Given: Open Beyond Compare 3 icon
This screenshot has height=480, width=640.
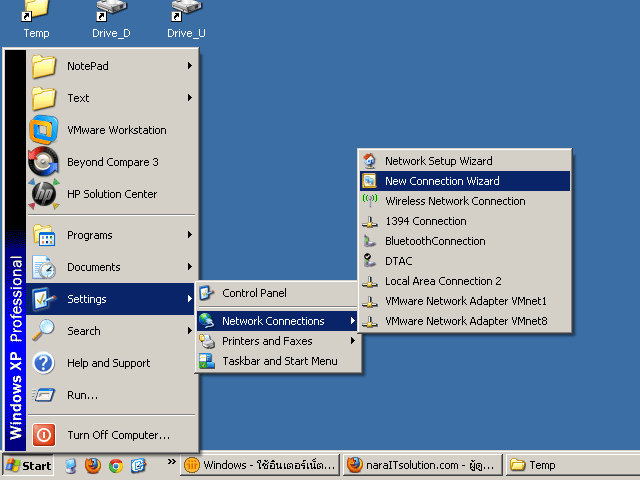Looking at the screenshot, I should (x=44, y=162).
